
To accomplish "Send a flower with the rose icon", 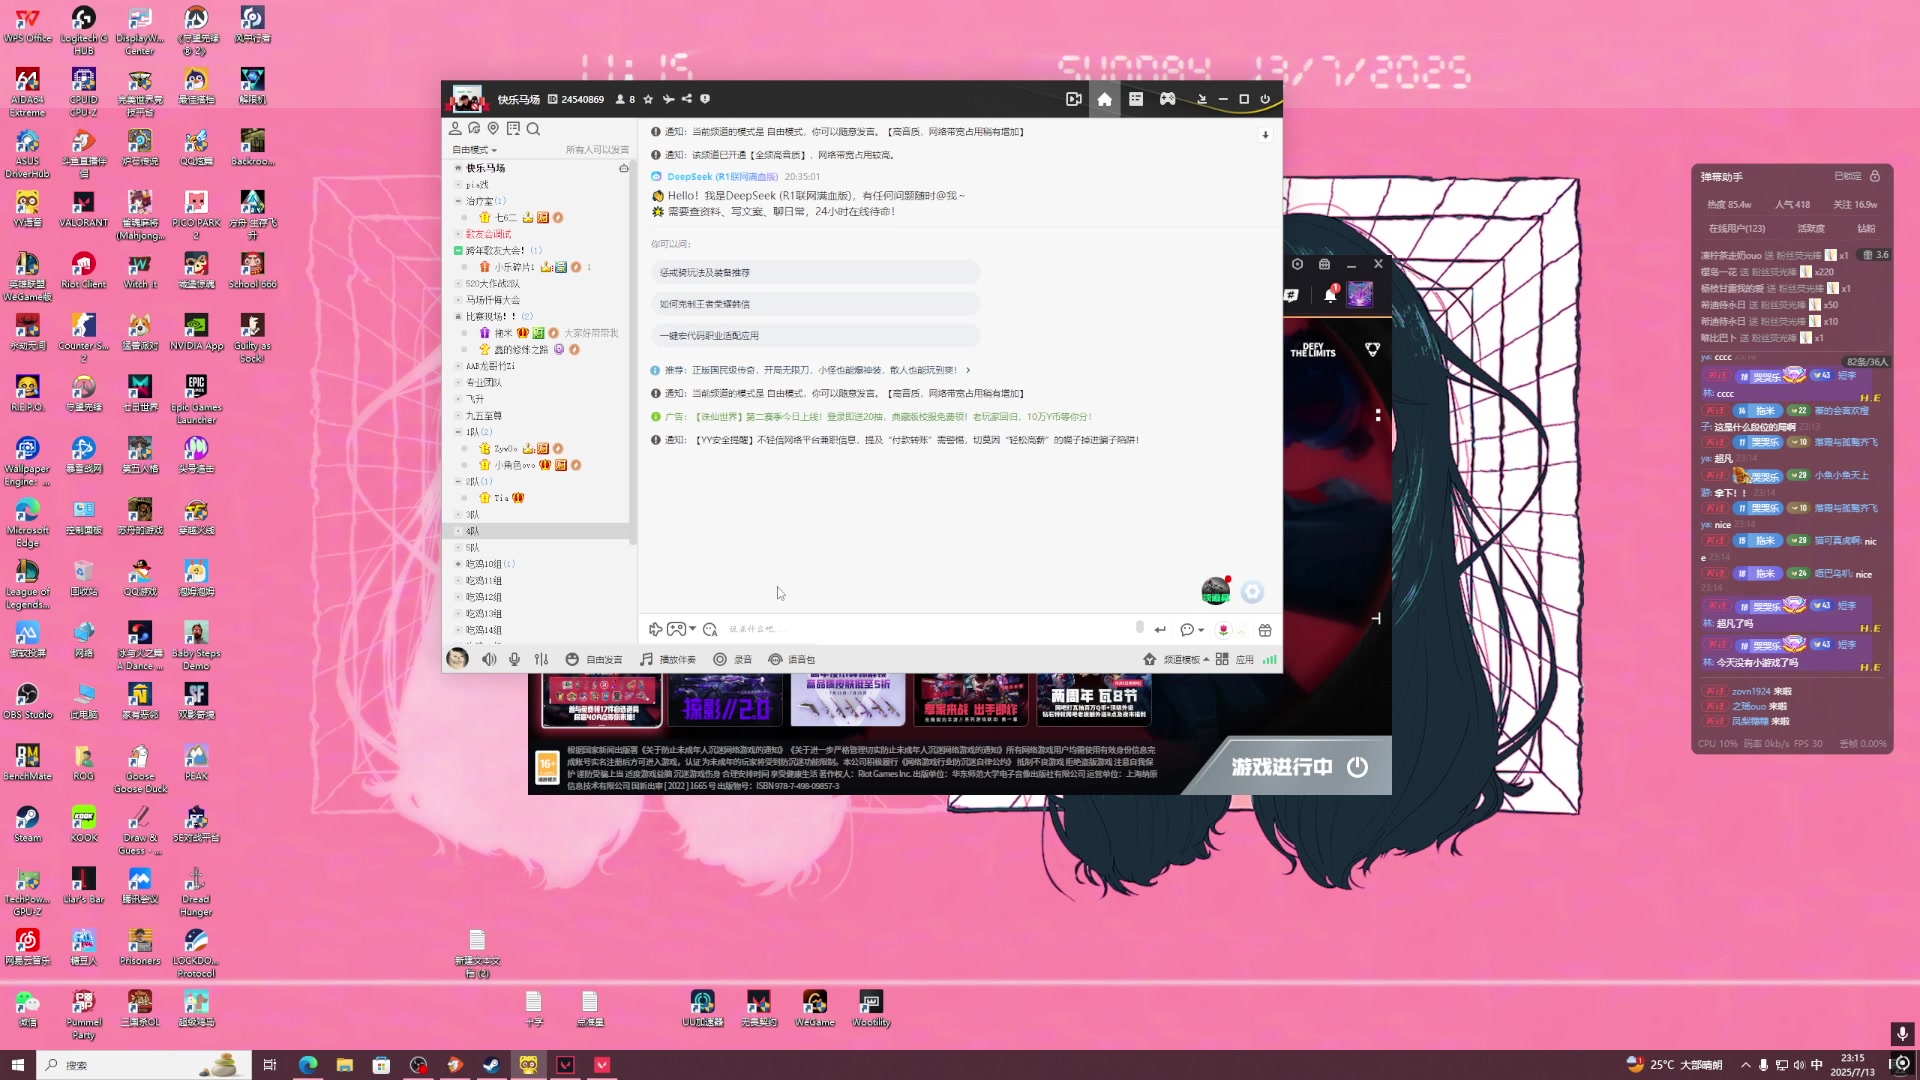I will point(1223,630).
